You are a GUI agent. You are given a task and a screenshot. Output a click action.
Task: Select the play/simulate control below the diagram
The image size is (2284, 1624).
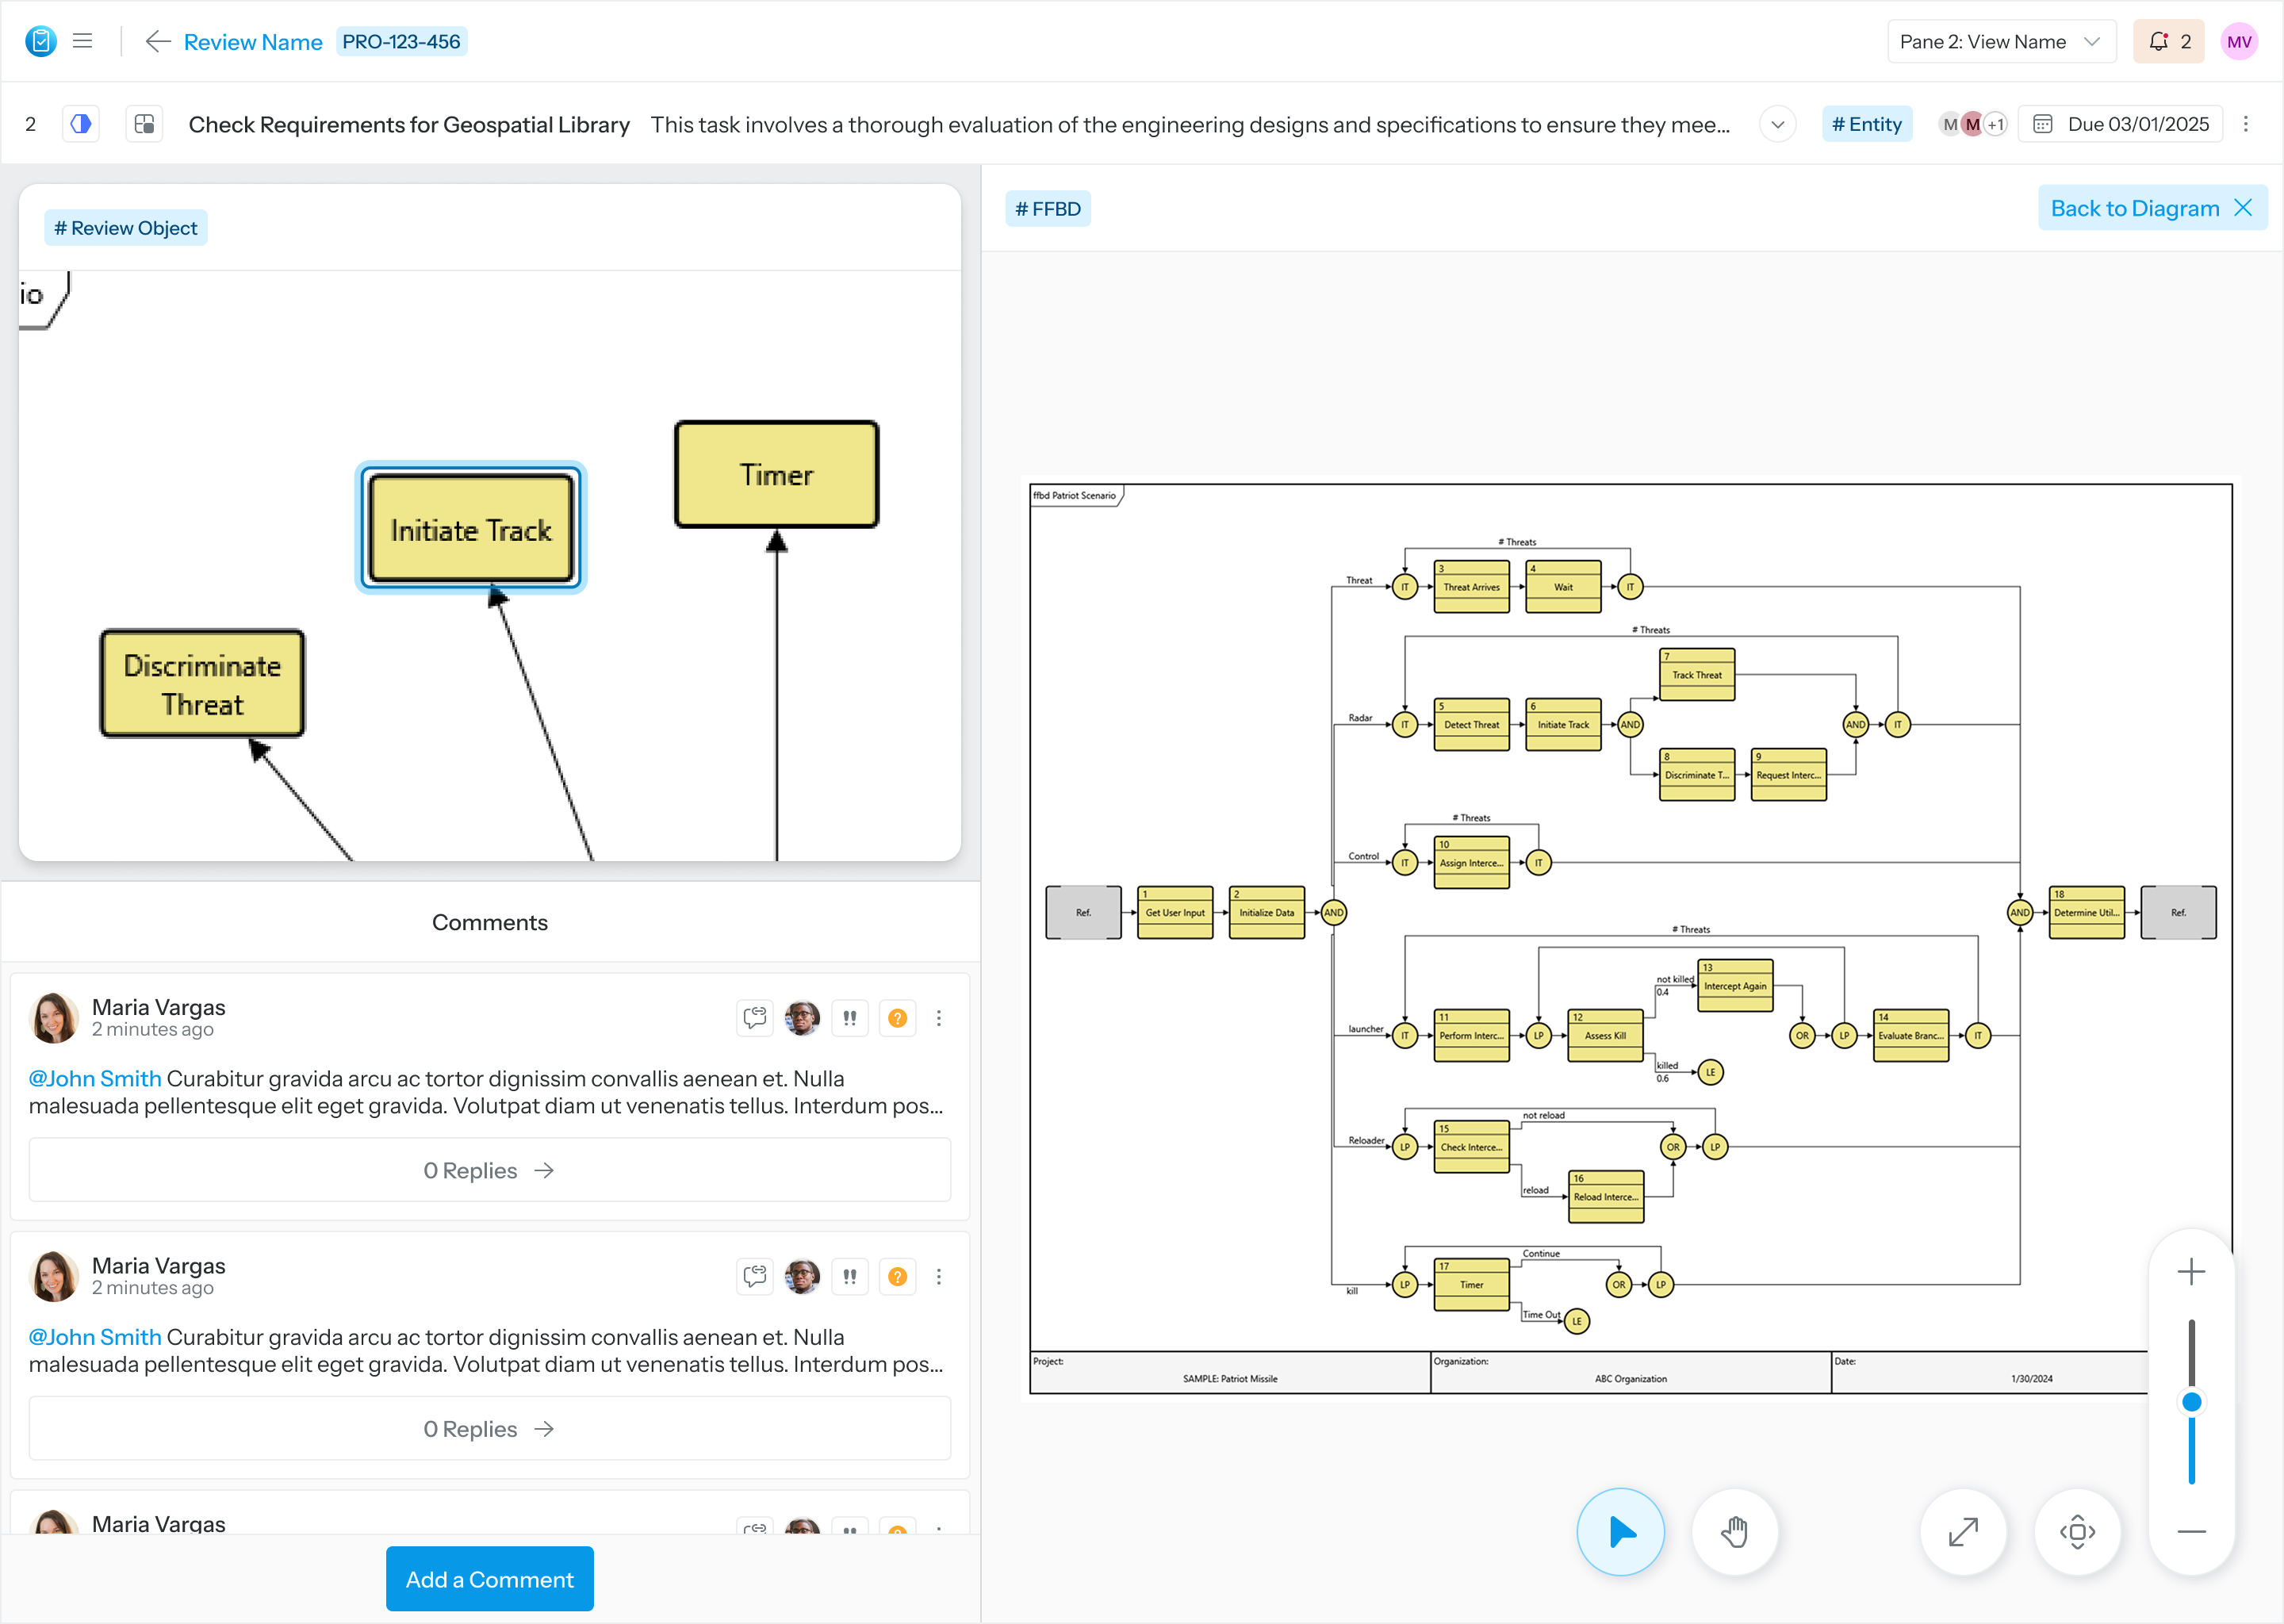(x=1620, y=1531)
